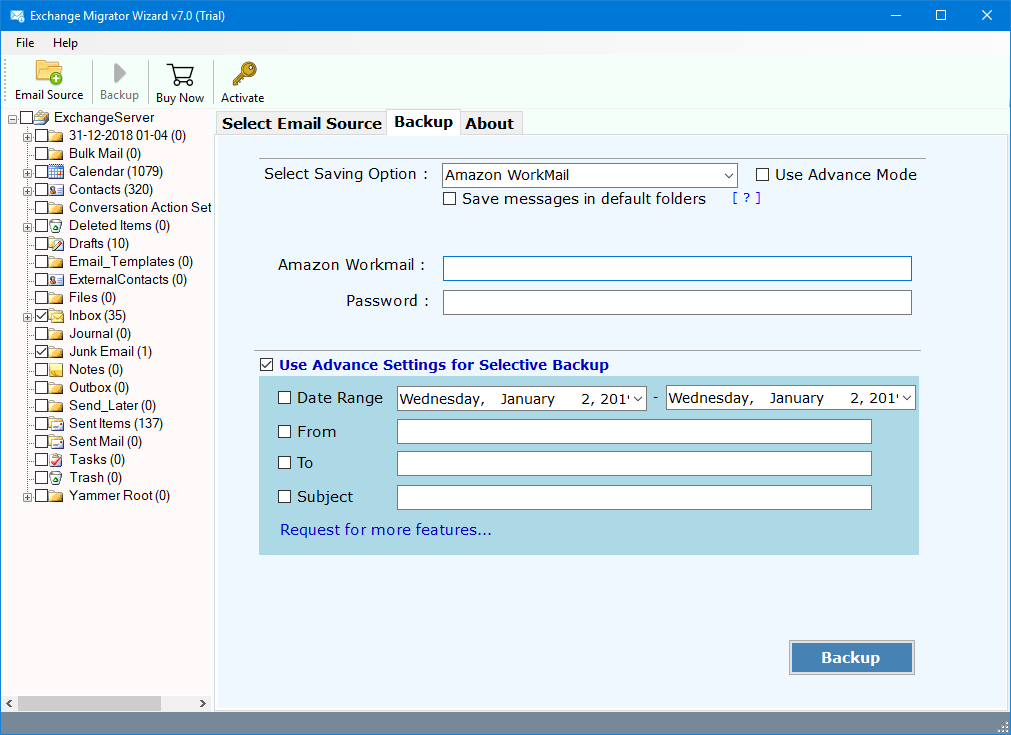The width and height of the screenshot is (1011, 735).
Task: Click the Sent Items folder icon
Action: click(x=57, y=424)
